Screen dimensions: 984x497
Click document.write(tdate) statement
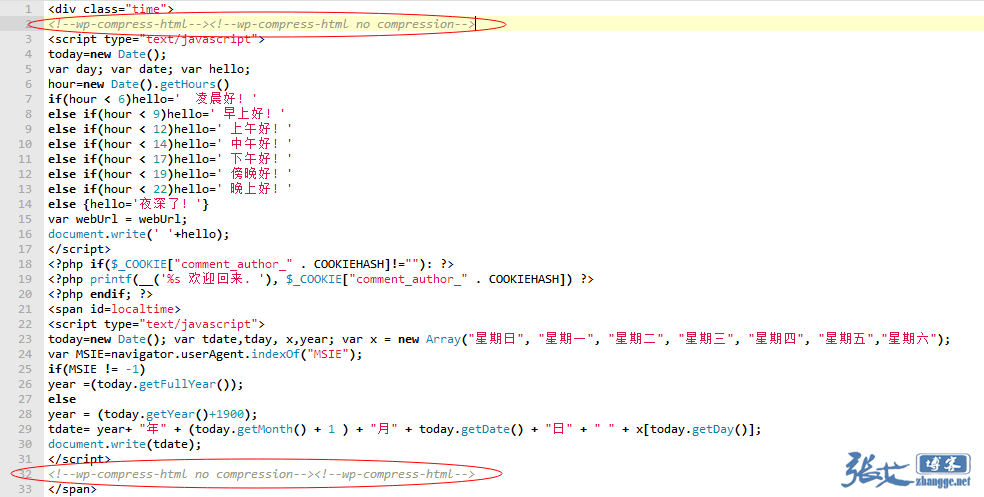click(x=124, y=444)
